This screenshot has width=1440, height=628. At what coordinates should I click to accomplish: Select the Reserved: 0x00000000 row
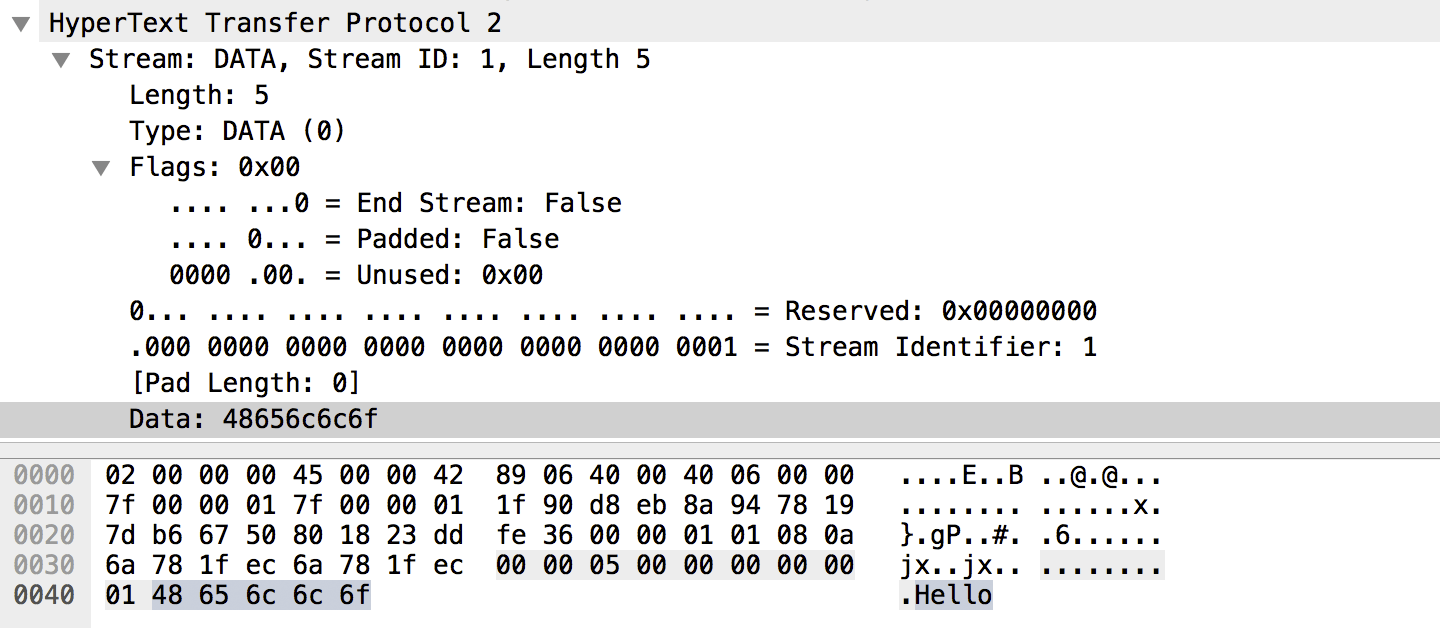pyautogui.click(x=612, y=311)
